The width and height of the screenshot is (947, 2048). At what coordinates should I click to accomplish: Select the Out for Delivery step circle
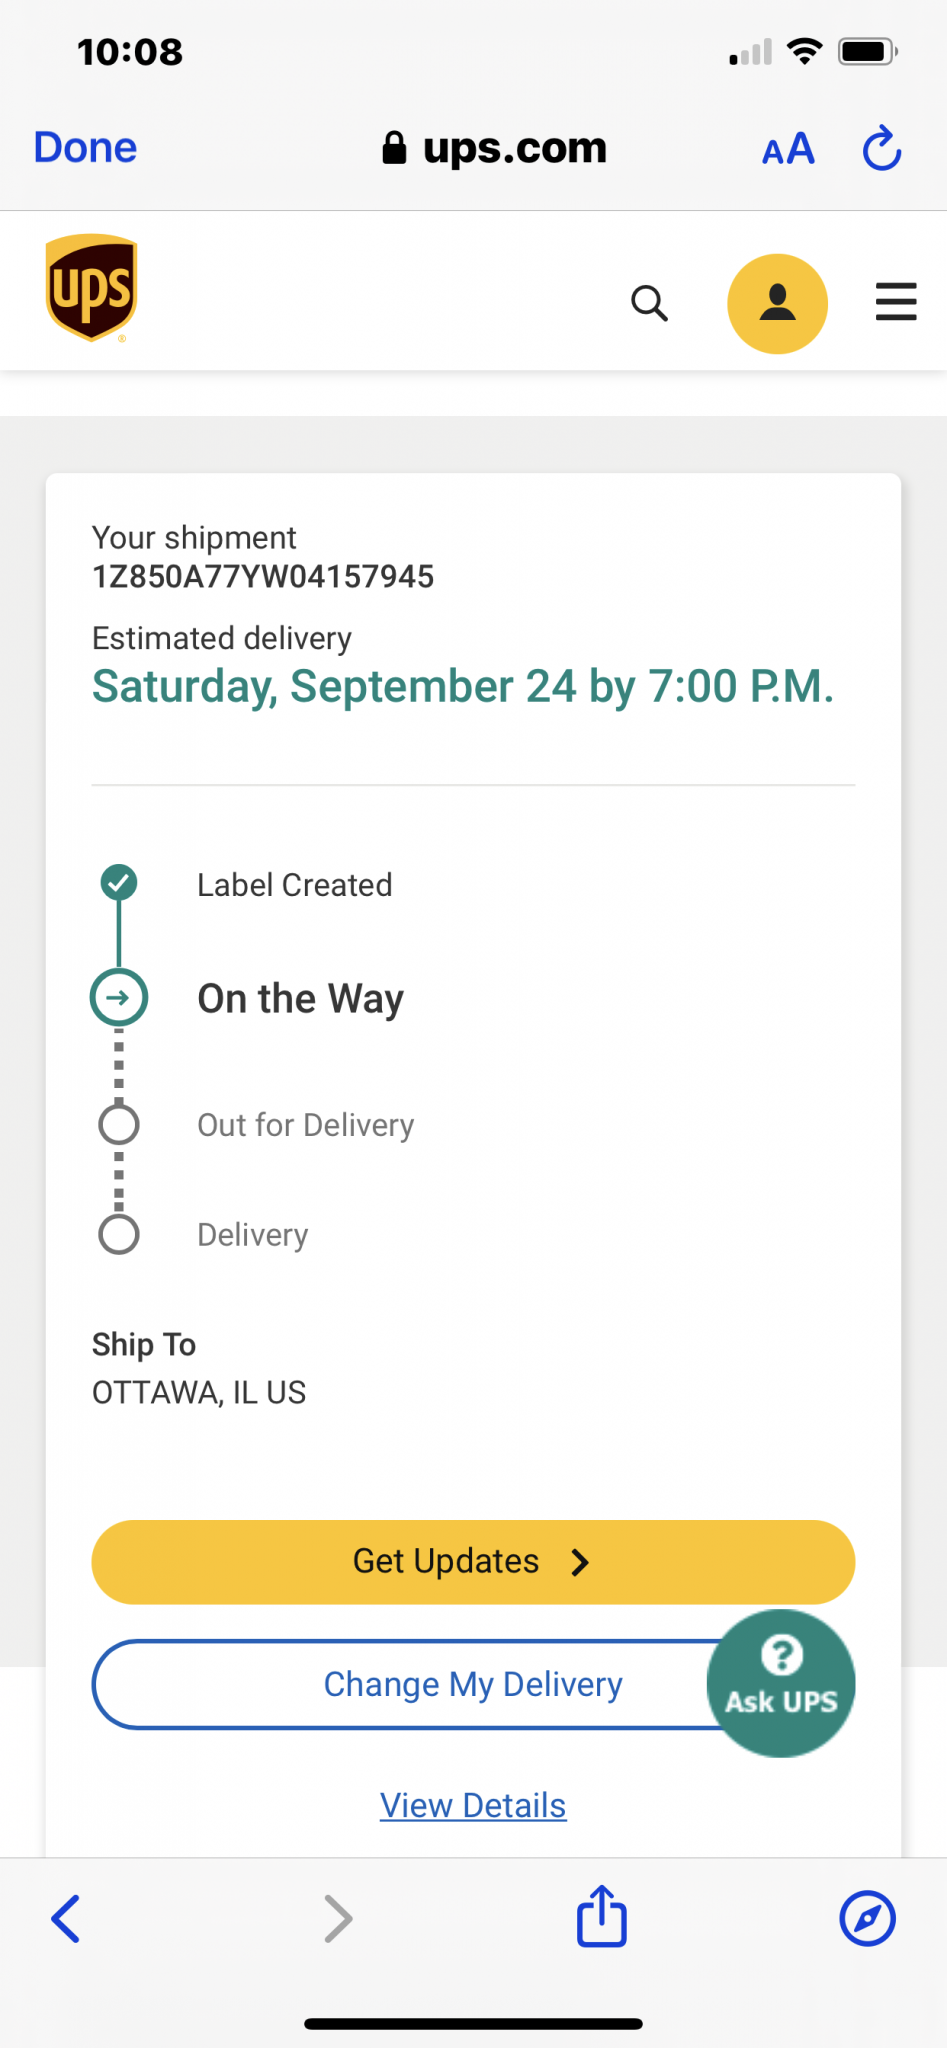coord(119,1124)
